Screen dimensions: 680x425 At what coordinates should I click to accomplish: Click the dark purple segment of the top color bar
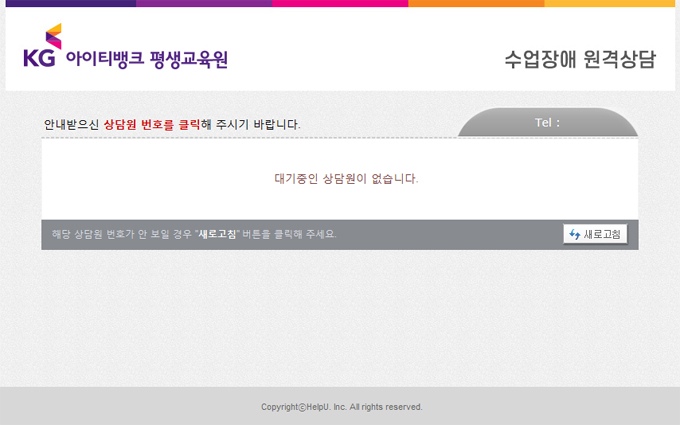[x=70, y=3]
